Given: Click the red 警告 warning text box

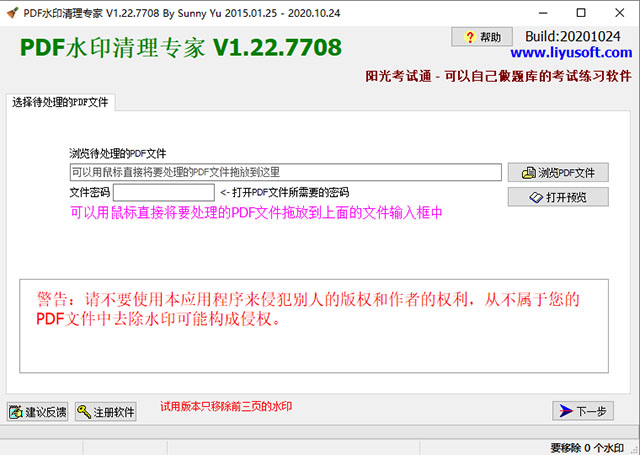Looking at the screenshot, I should 314,326.
